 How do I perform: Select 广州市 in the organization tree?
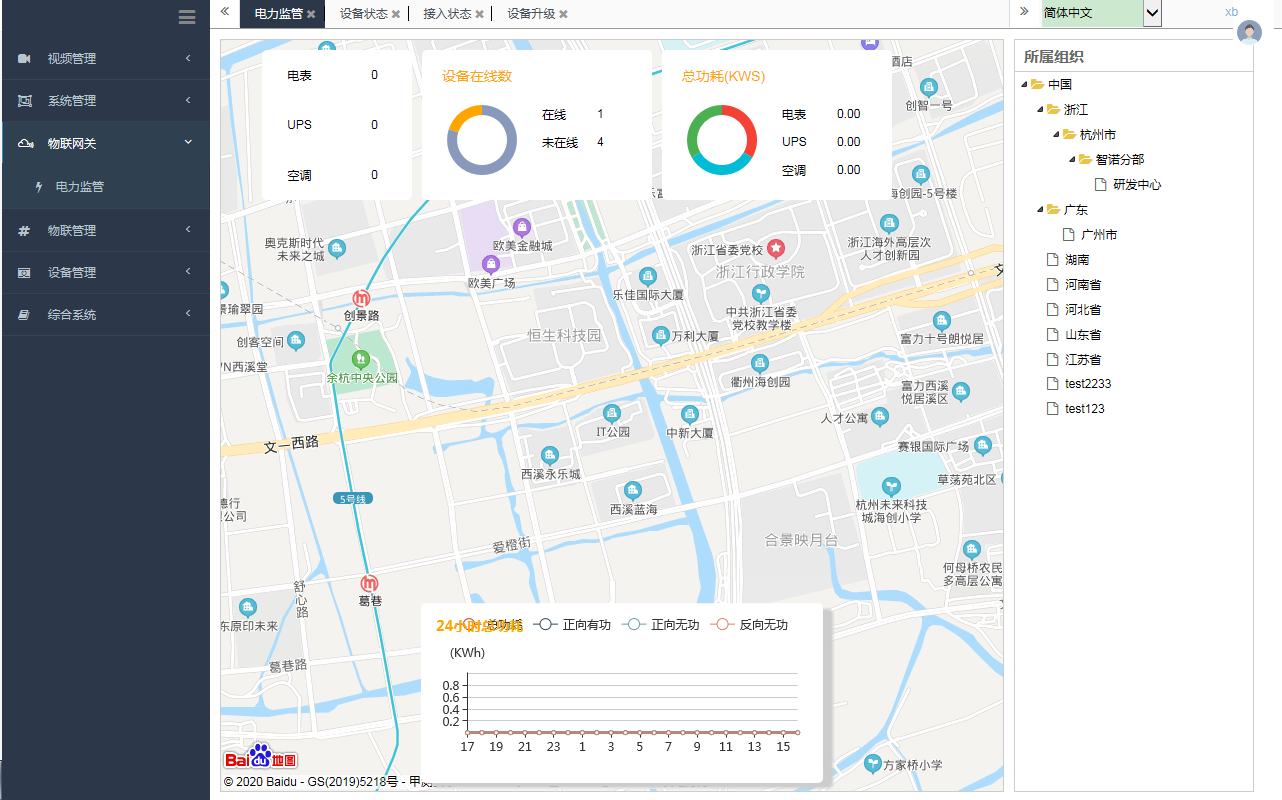pos(1098,235)
